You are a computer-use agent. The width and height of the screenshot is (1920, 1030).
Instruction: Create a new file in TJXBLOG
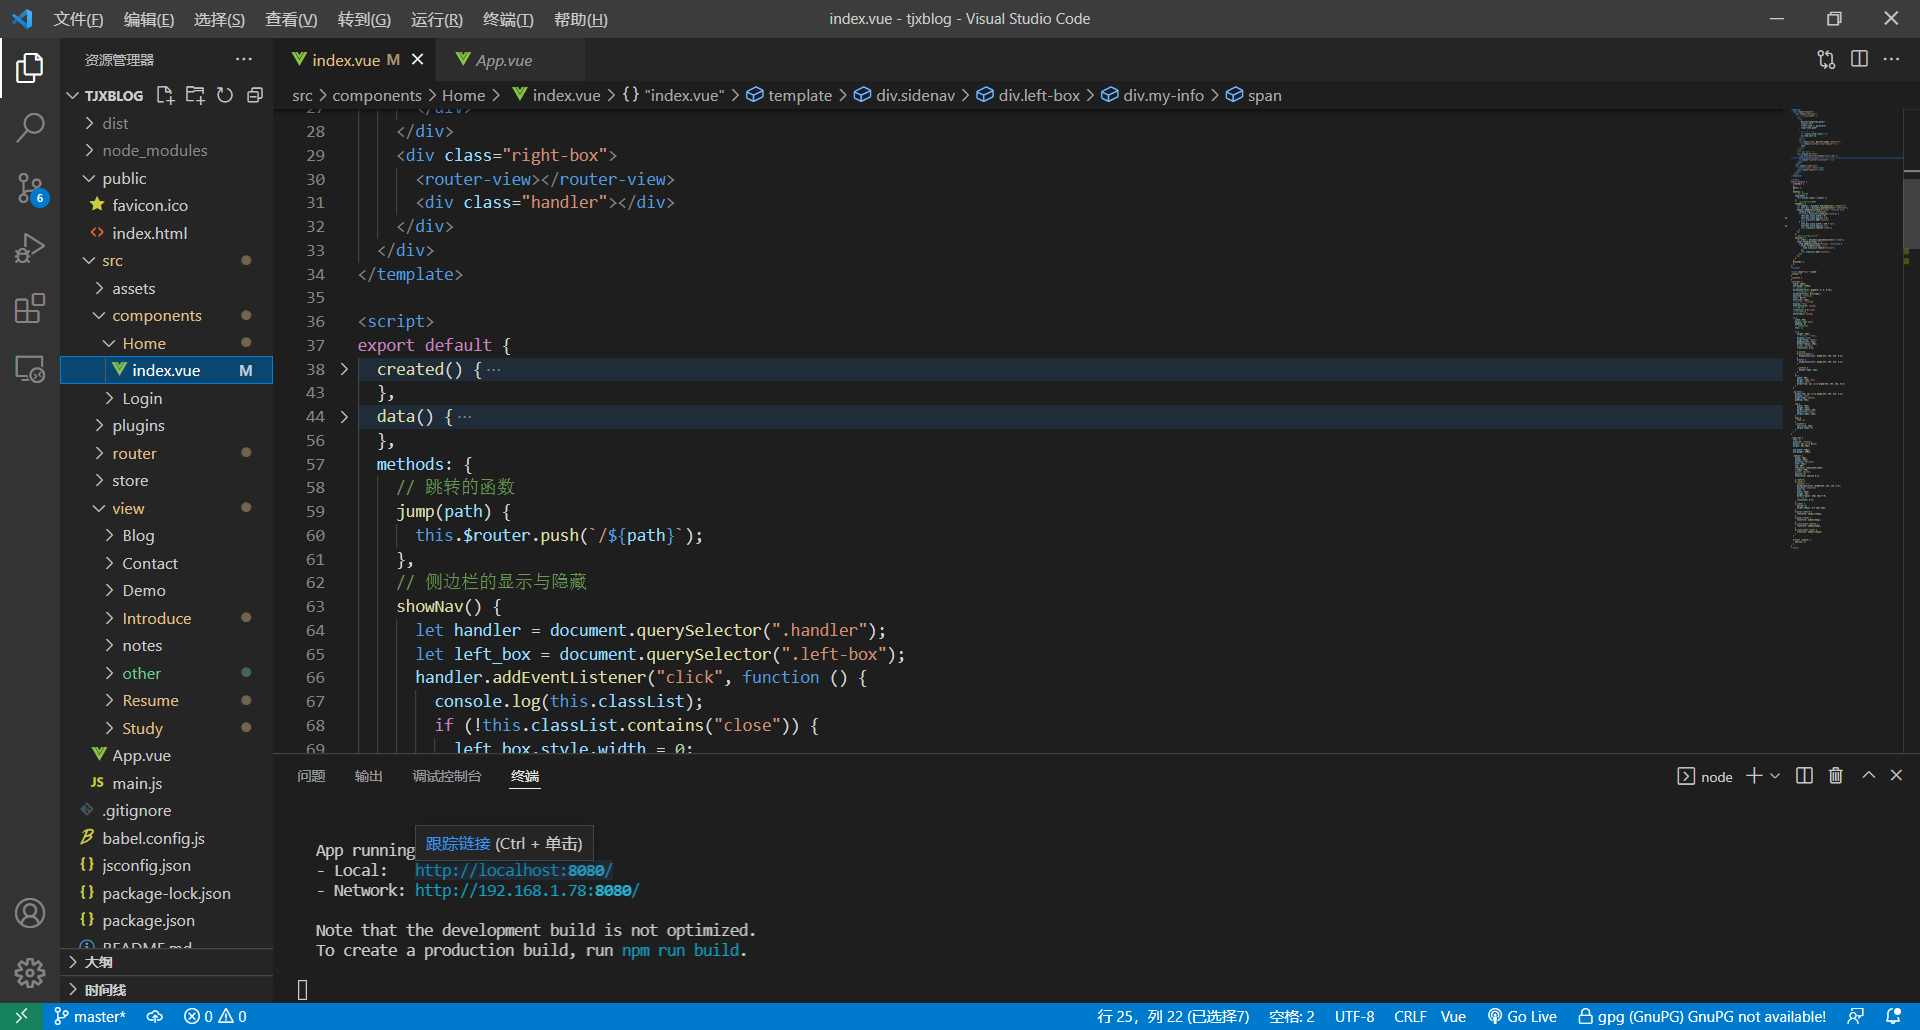tap(165, 95)
